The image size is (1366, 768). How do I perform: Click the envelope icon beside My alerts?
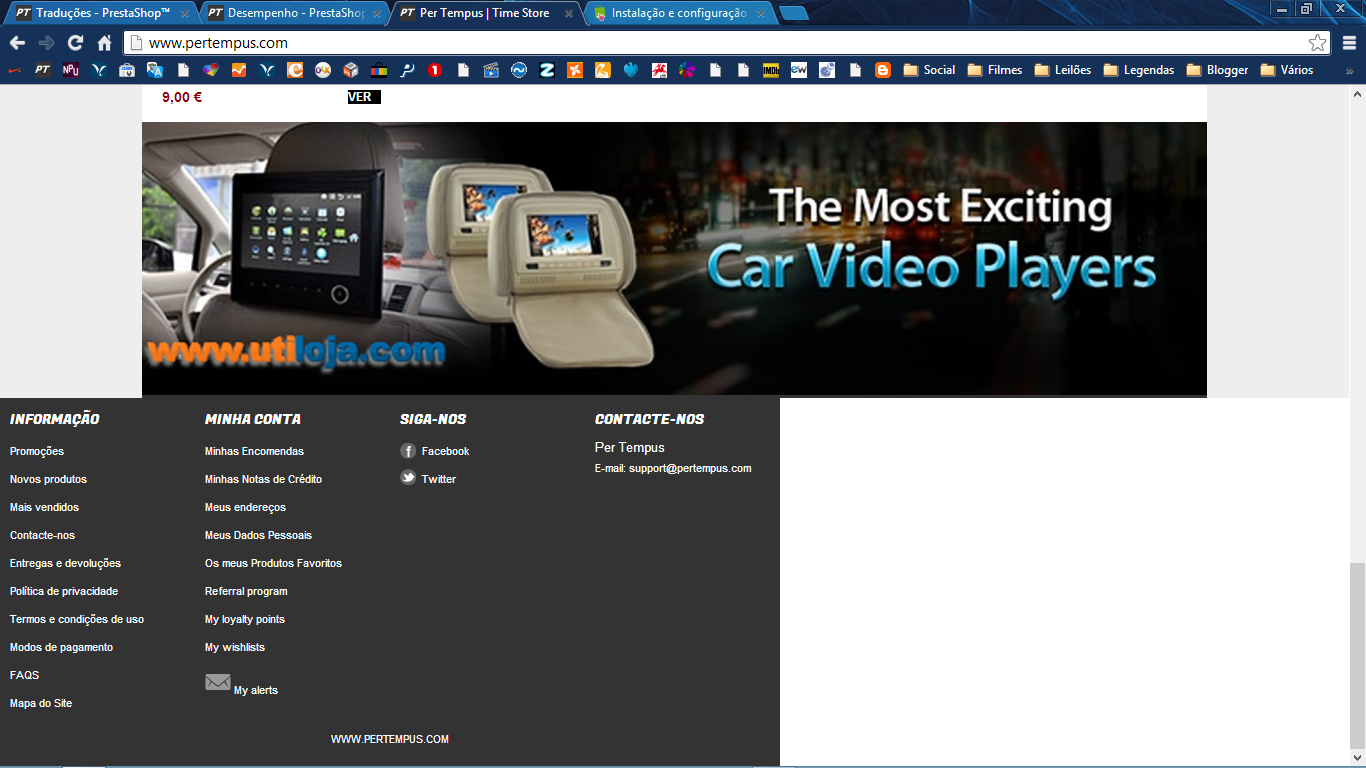pyautogui.click(x=218, y=682)
